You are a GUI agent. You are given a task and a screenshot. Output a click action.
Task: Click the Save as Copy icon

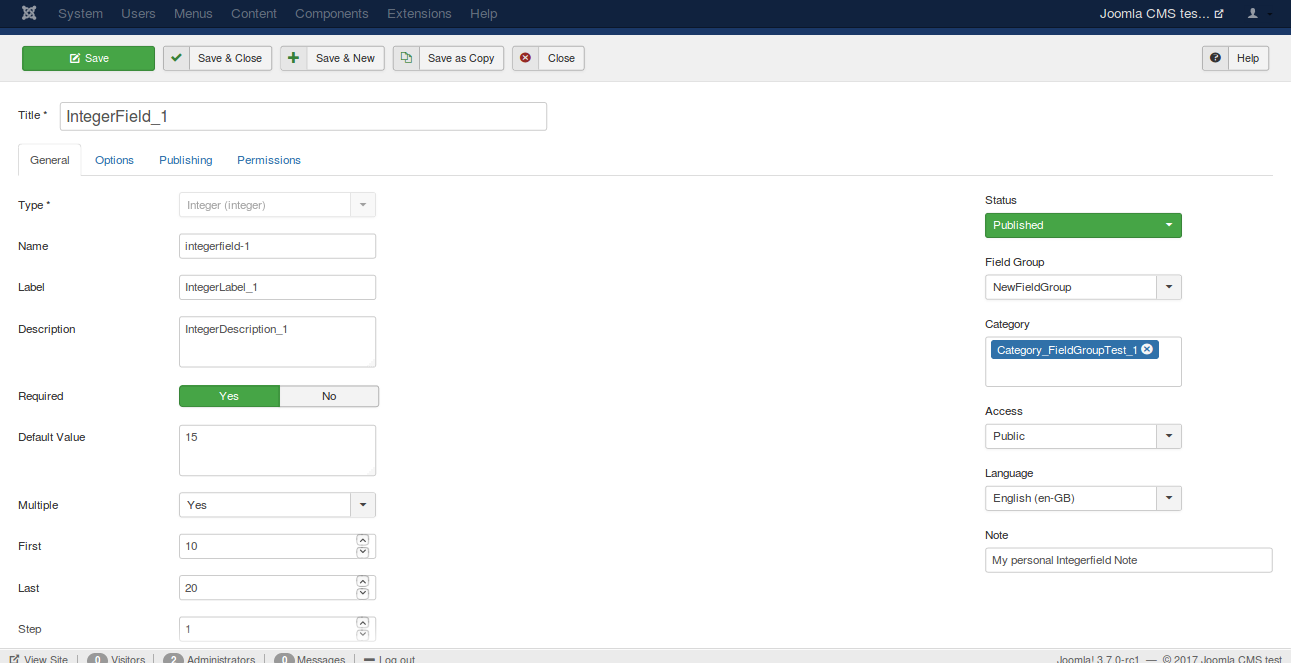(406, 58)
